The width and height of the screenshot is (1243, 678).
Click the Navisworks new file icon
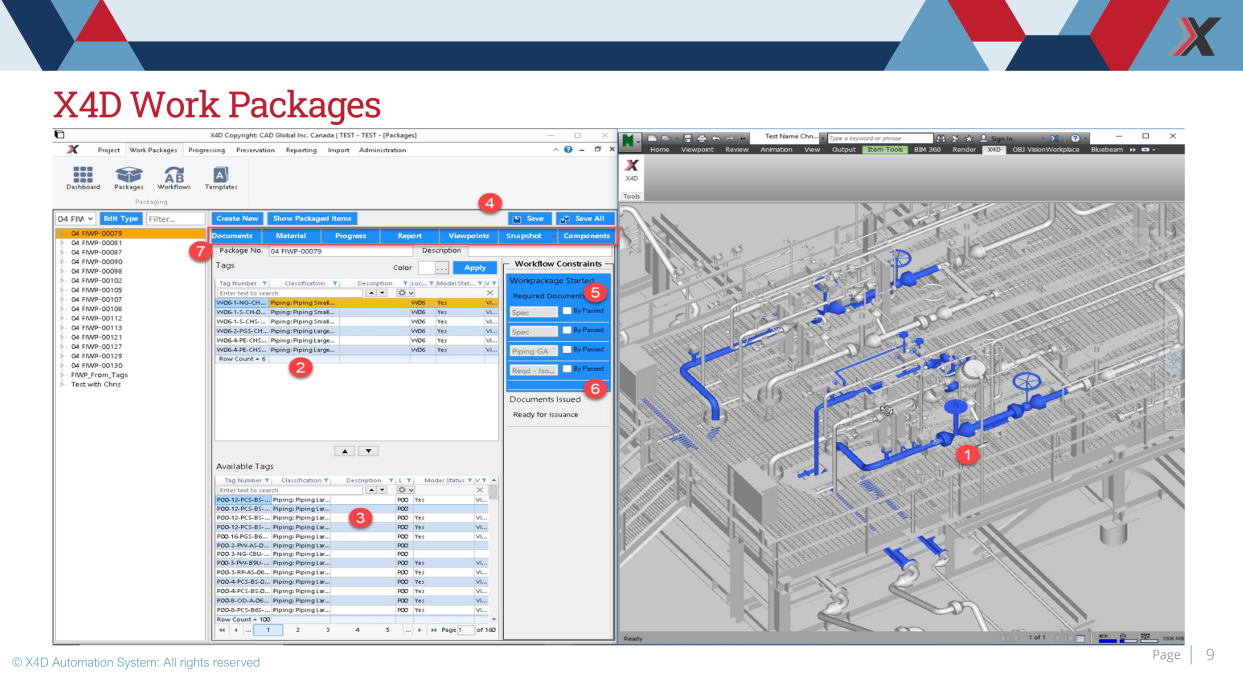pos(652,138)
